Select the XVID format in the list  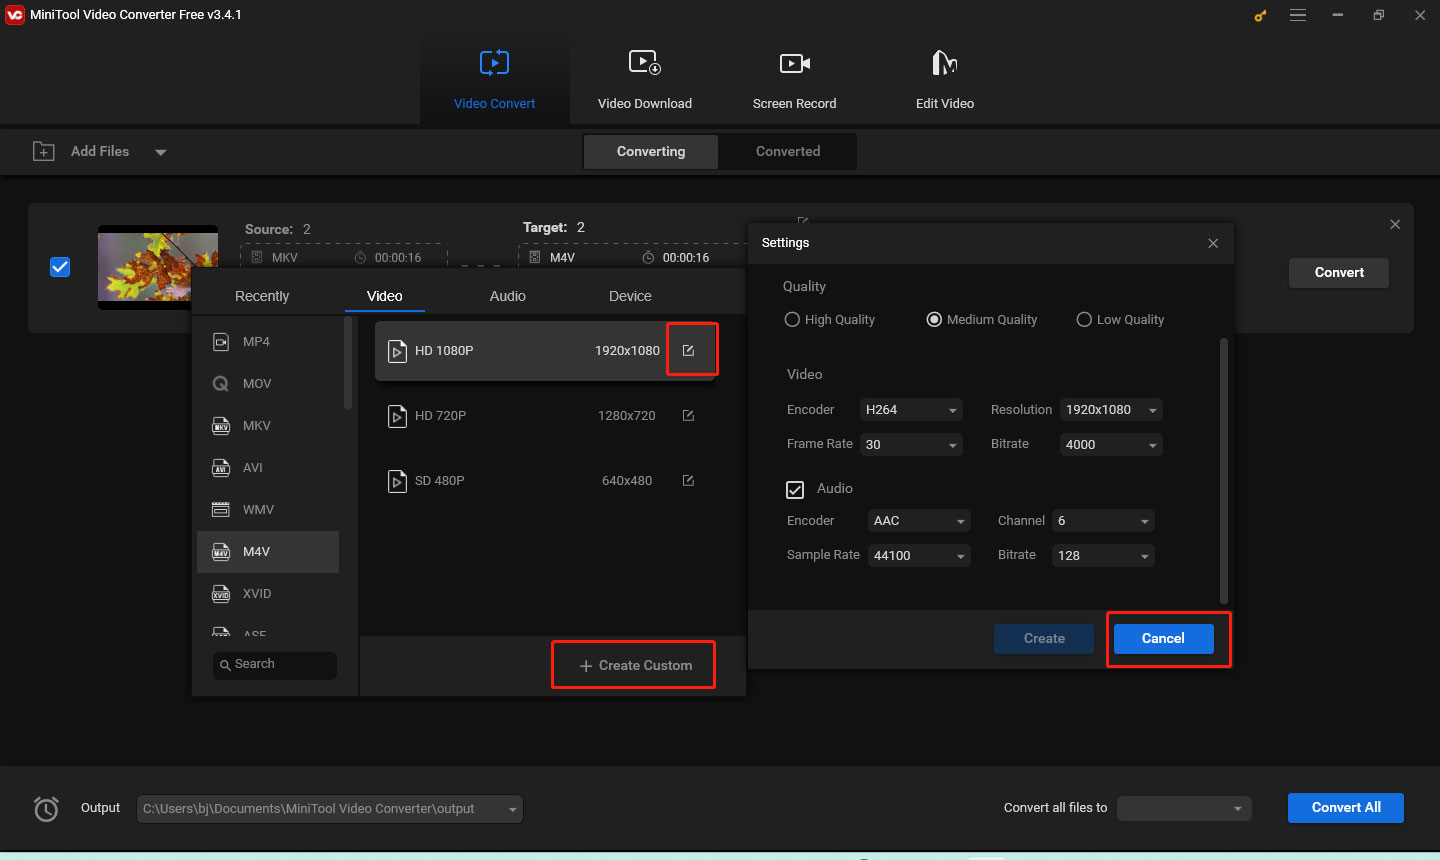268,594
